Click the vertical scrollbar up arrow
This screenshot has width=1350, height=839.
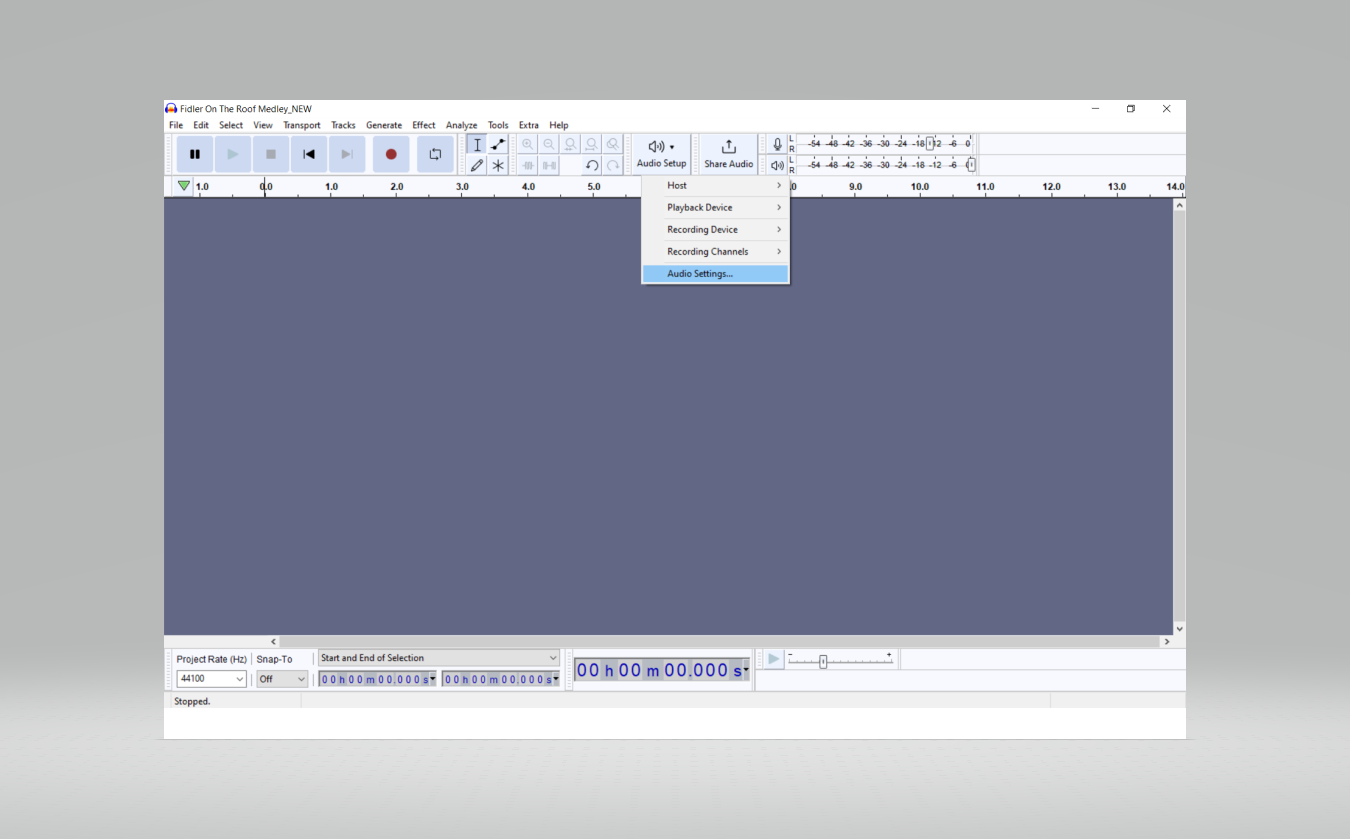point(1179,205)
